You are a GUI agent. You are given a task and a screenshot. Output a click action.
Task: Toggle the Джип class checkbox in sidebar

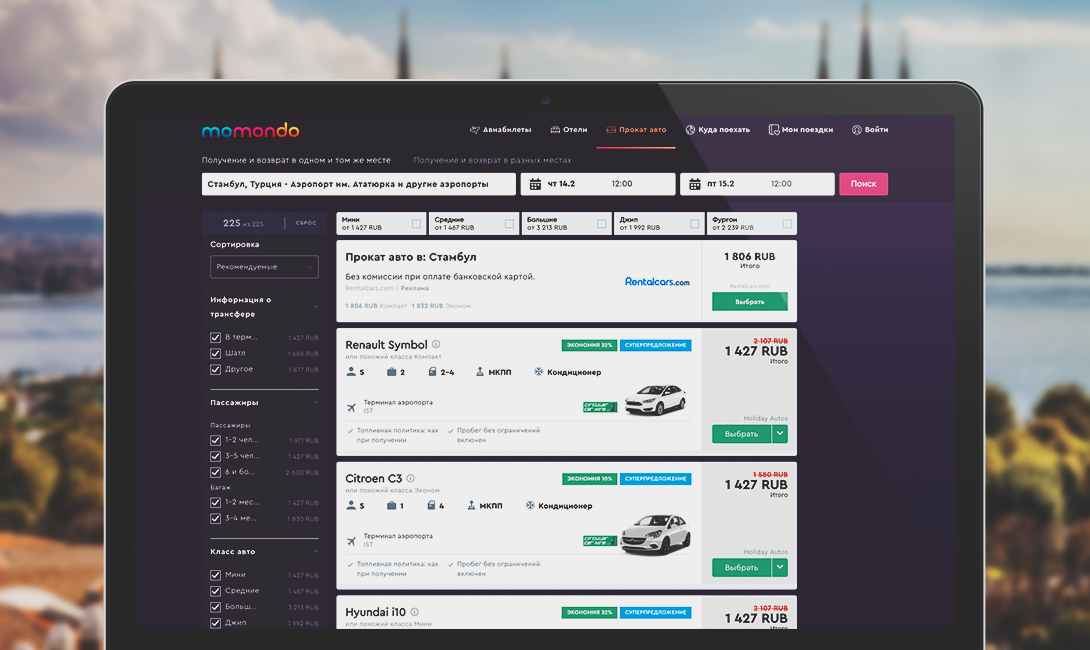coord(215,623)
